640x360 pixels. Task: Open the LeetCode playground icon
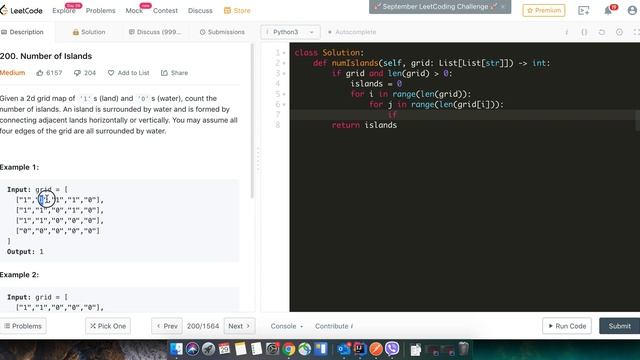click(x=584, y=11)
